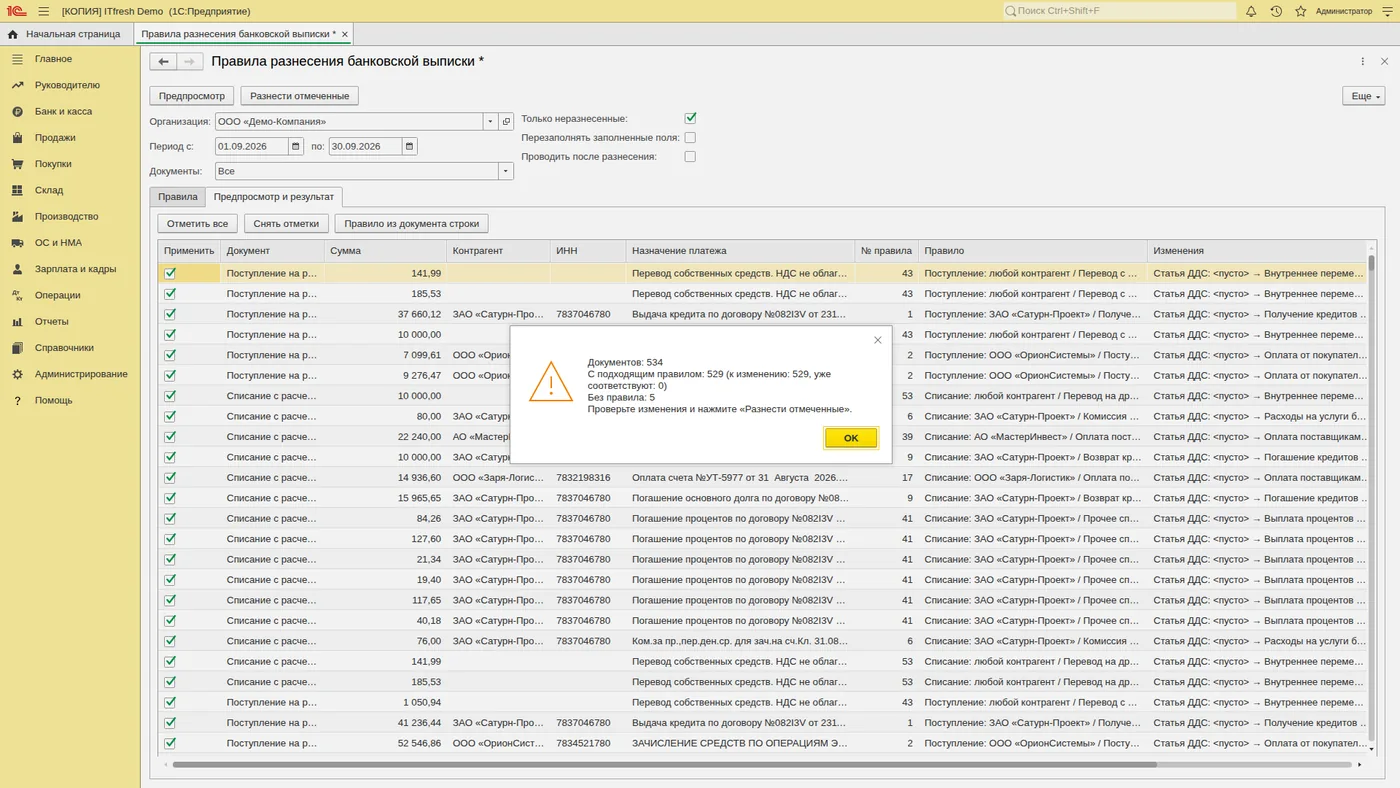Screen dimensions: 1400x788
Task: Close the bank statement rules tab
Action: tap(345, 34)
